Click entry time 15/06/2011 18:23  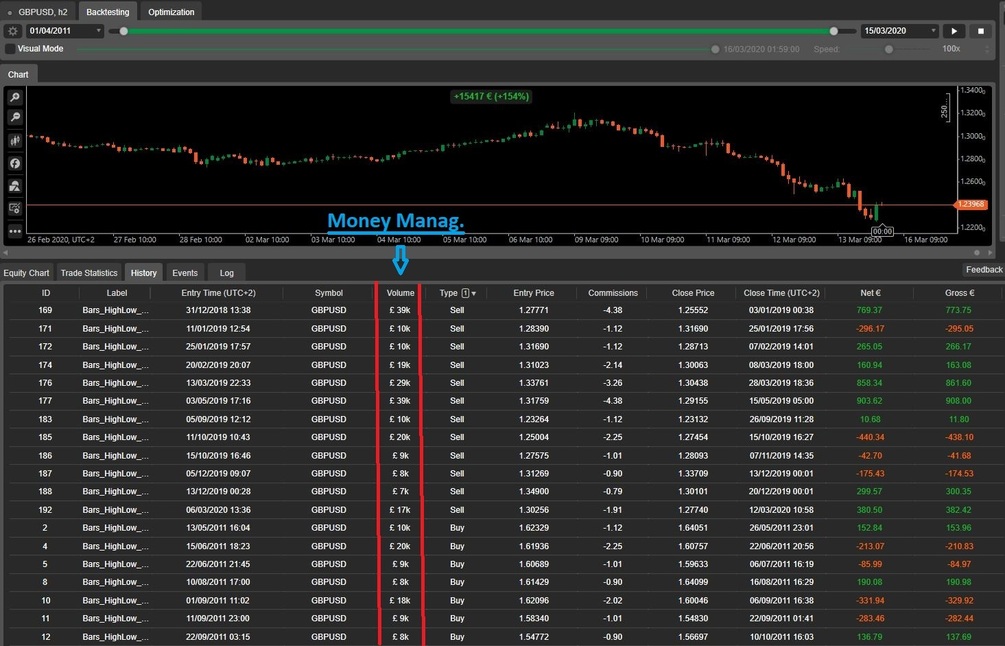click(x=218, y=546)
